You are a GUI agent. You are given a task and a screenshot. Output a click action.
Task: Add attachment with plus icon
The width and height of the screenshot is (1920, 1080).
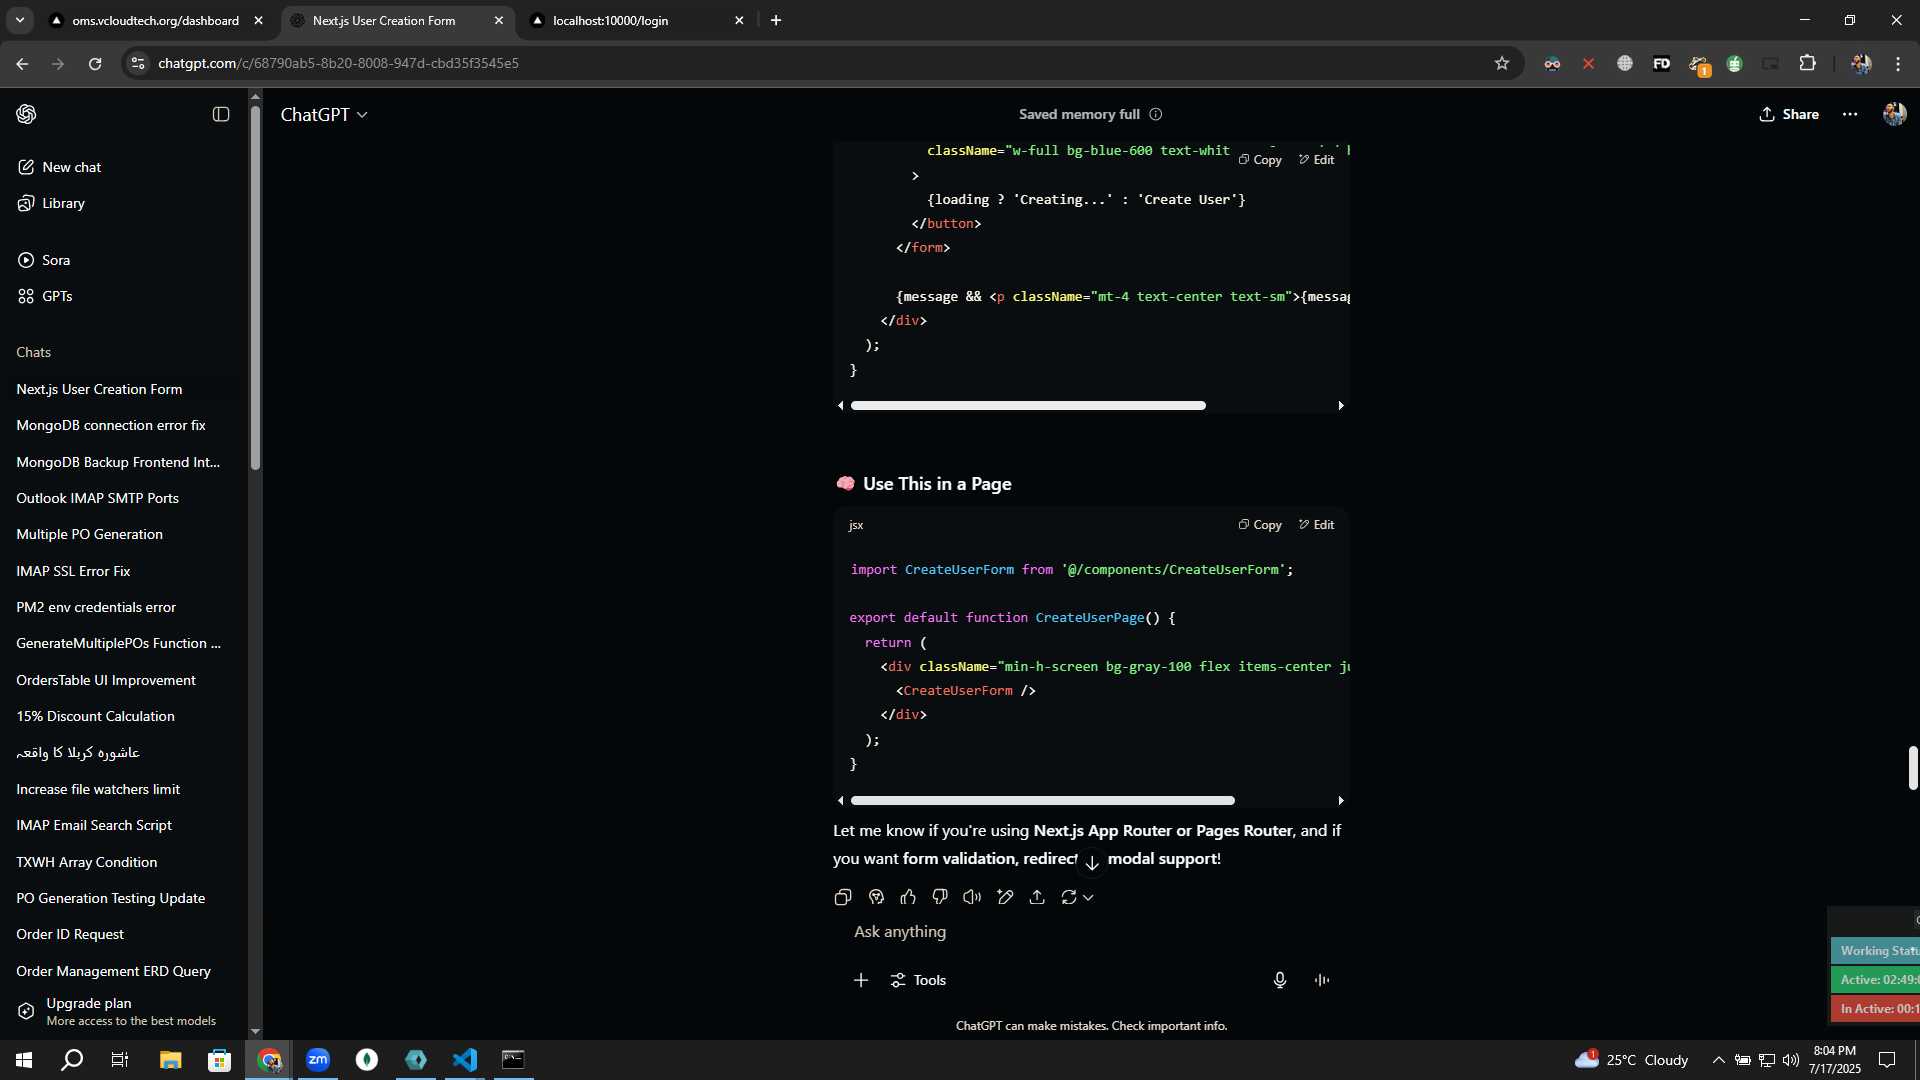[x=861, y=980]
